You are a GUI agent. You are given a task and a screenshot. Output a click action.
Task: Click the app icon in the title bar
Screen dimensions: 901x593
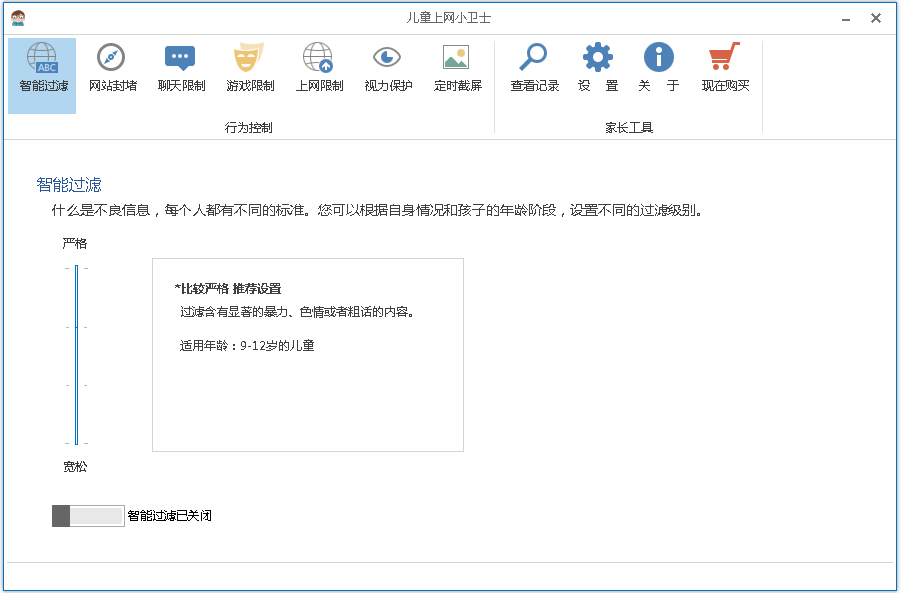coord(18,18)
